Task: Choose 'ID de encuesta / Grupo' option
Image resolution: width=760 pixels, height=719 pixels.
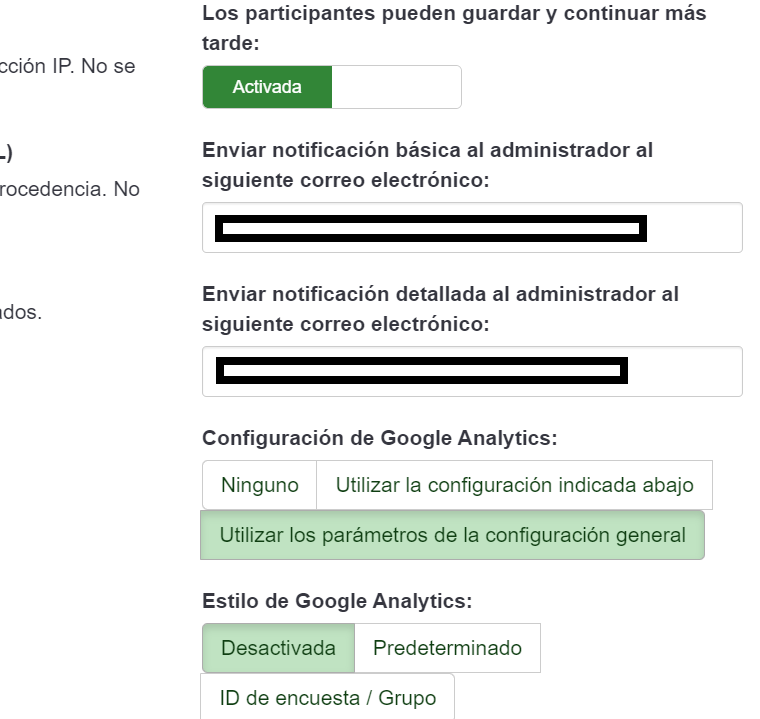Action: 328,698
